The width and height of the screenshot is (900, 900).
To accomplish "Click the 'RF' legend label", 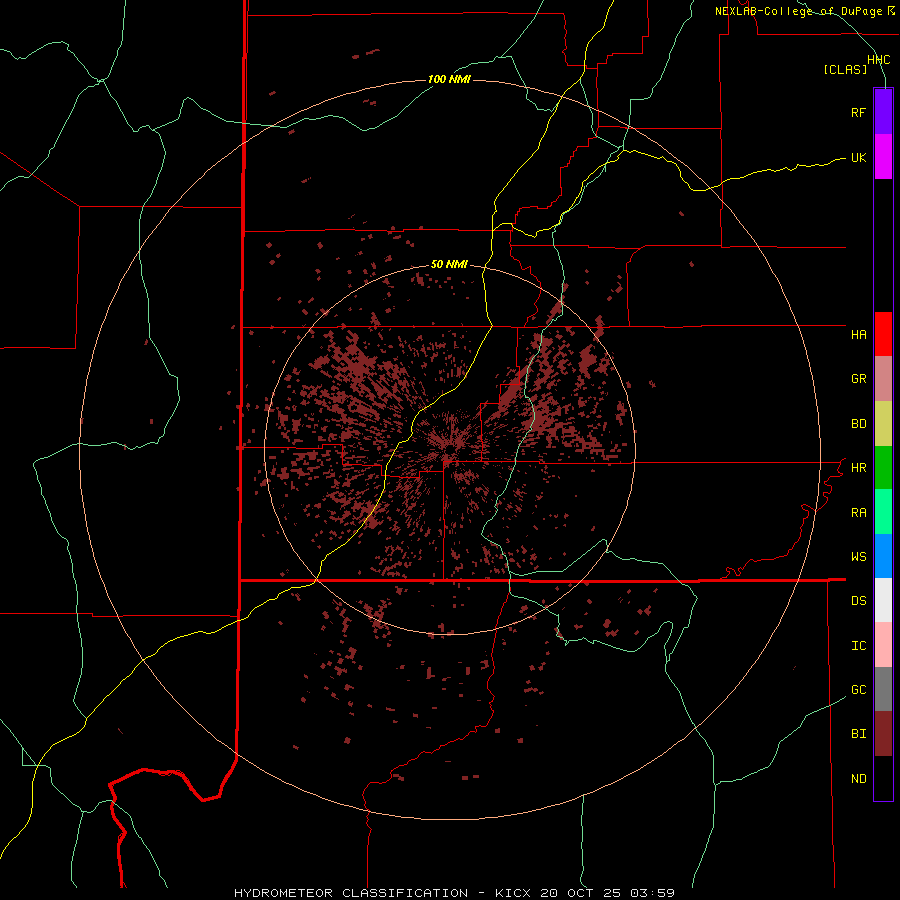I will (x=858, y=112).
